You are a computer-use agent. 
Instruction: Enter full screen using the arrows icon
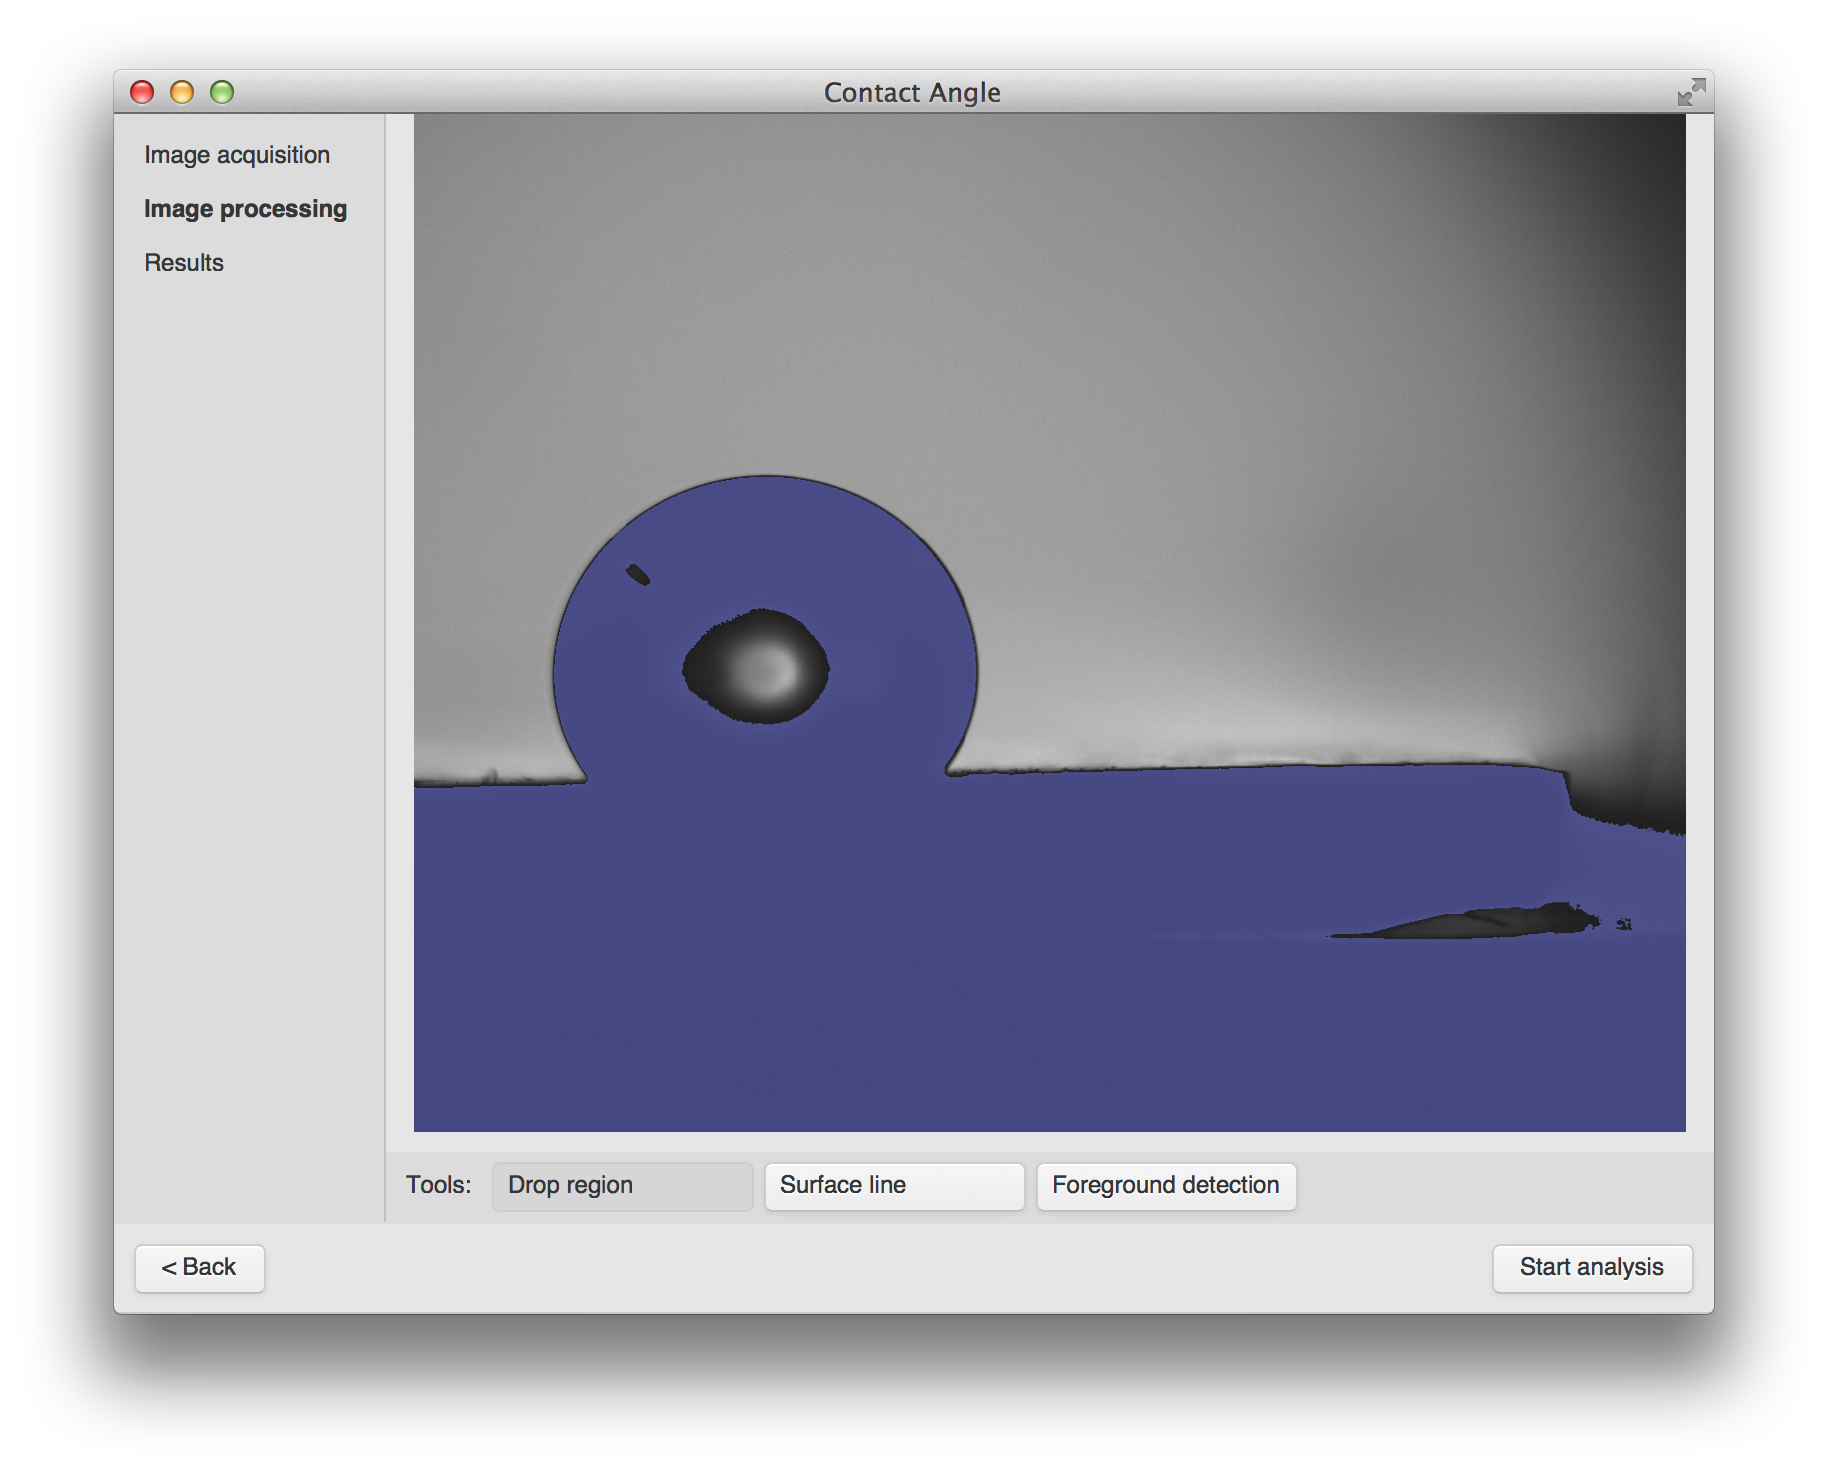coord(1691,93)
